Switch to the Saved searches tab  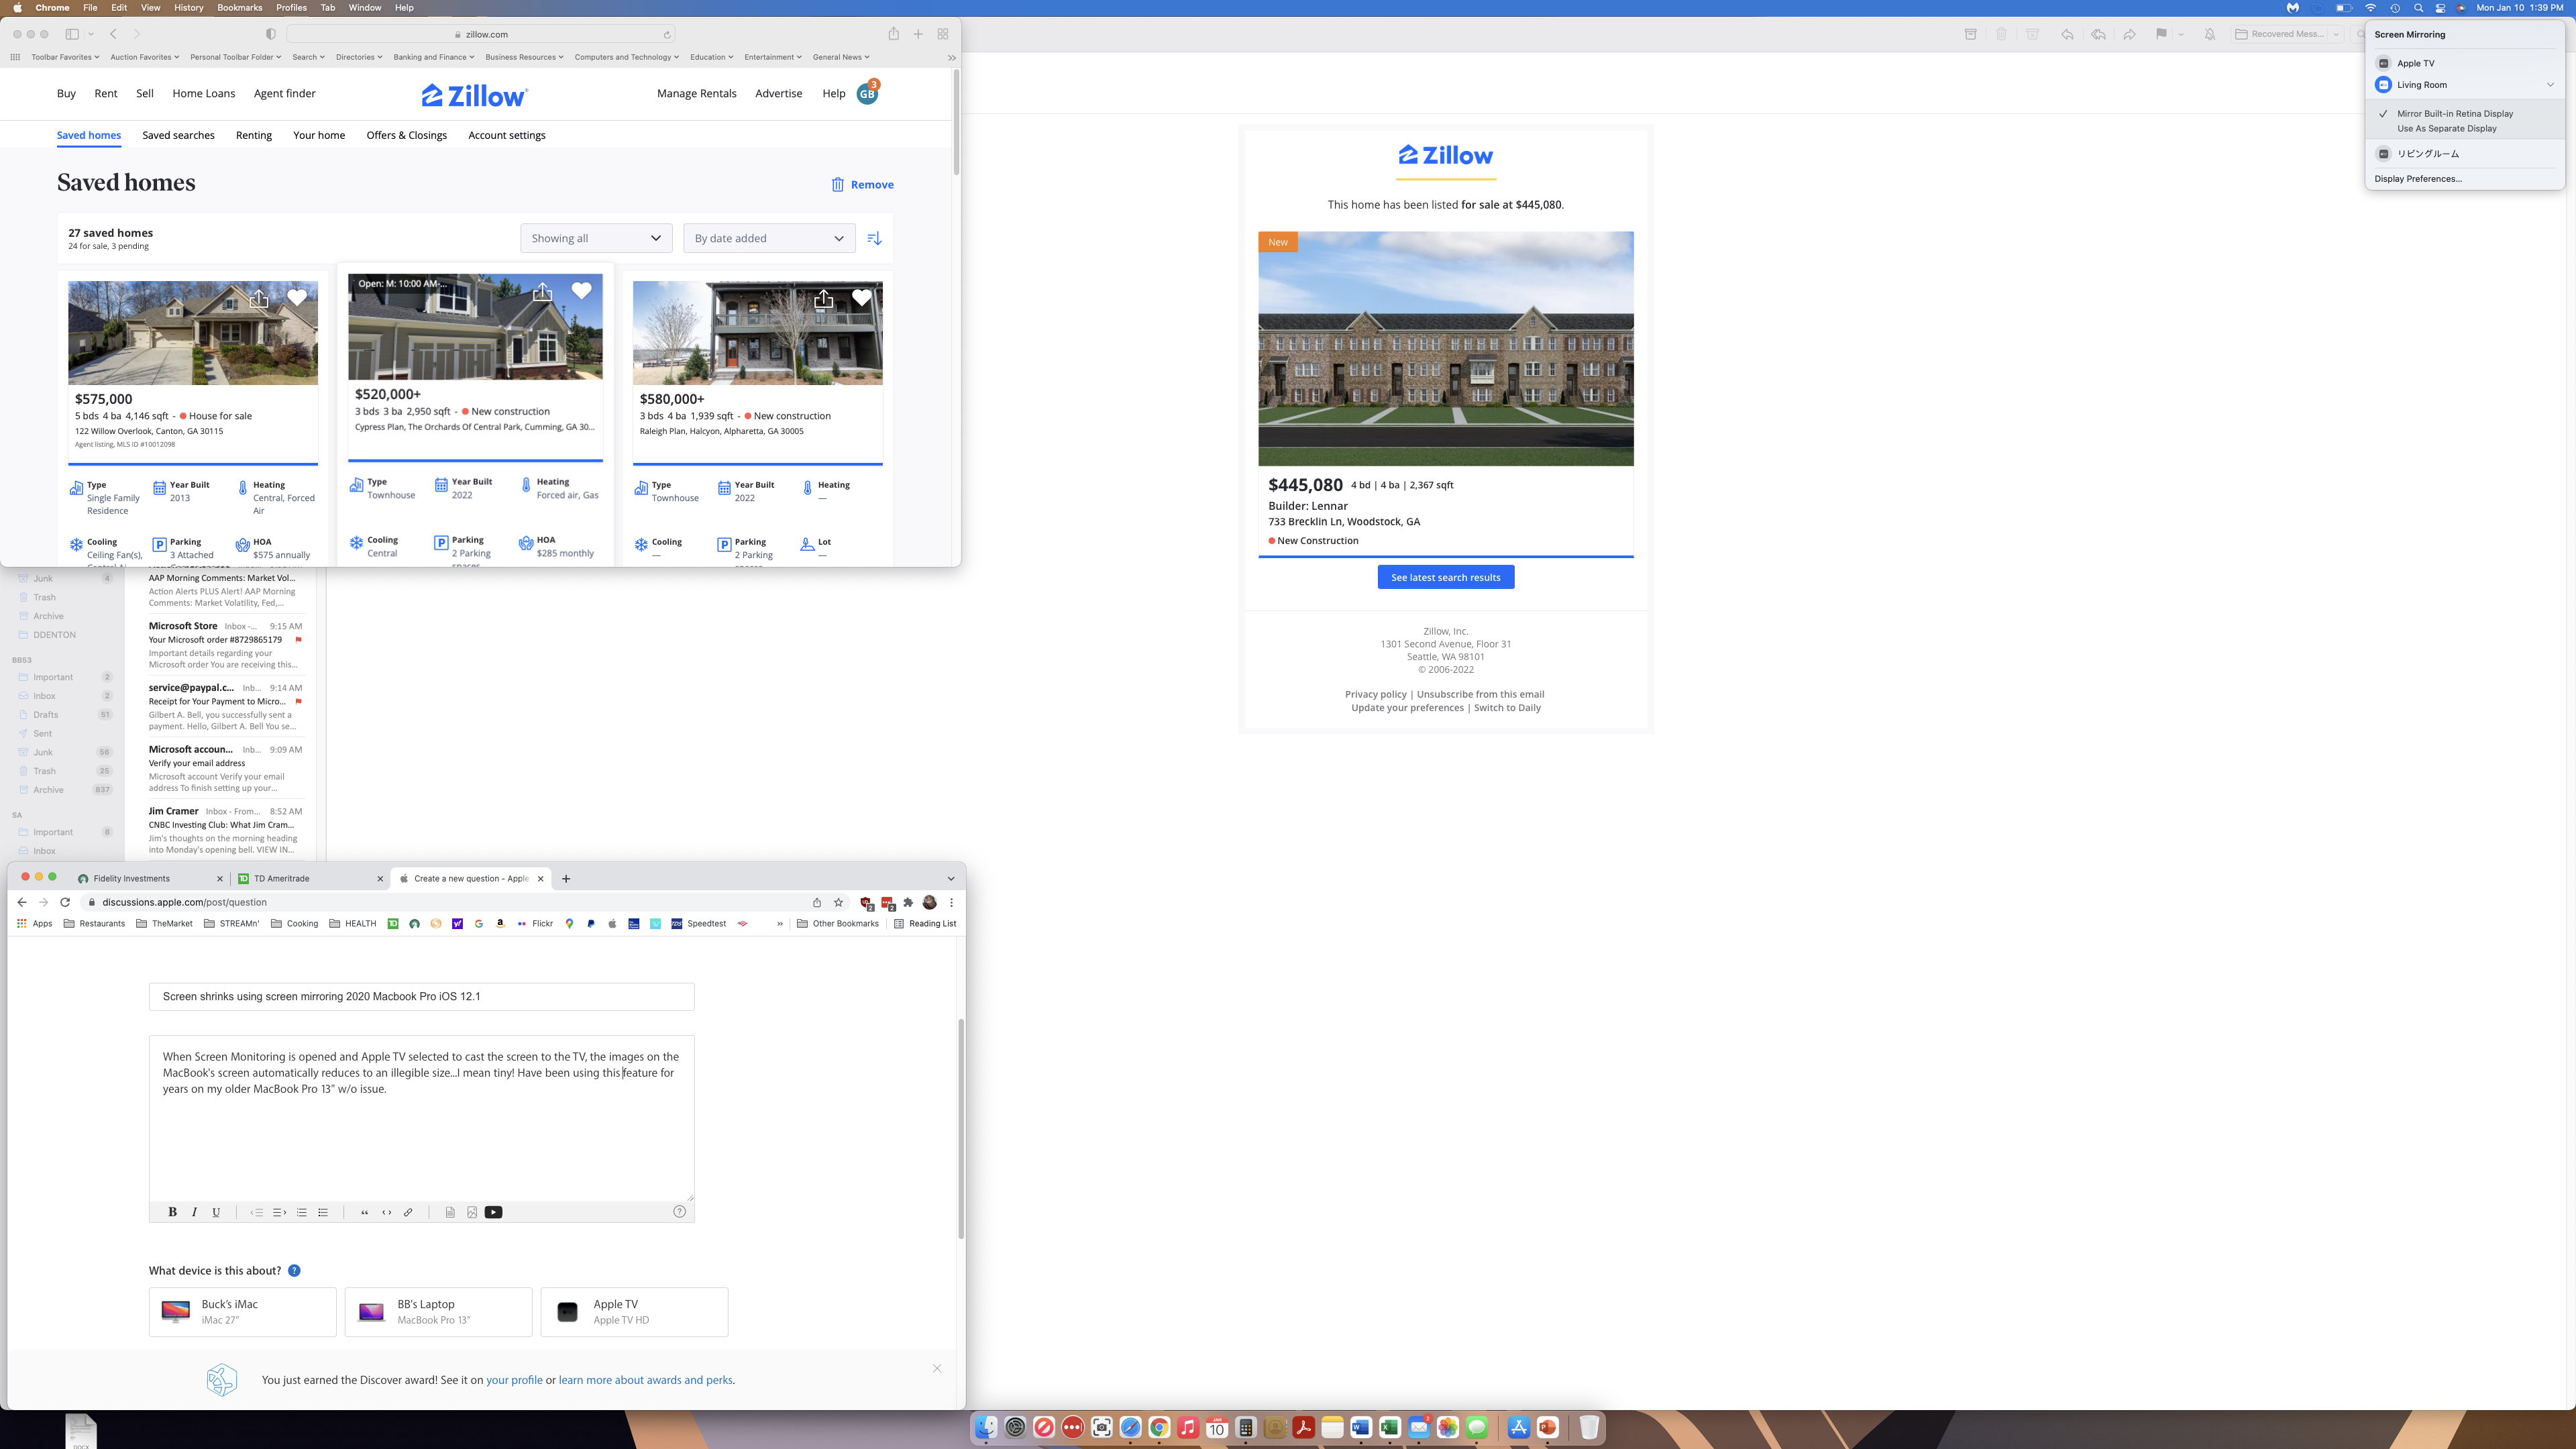click(178, 135)
